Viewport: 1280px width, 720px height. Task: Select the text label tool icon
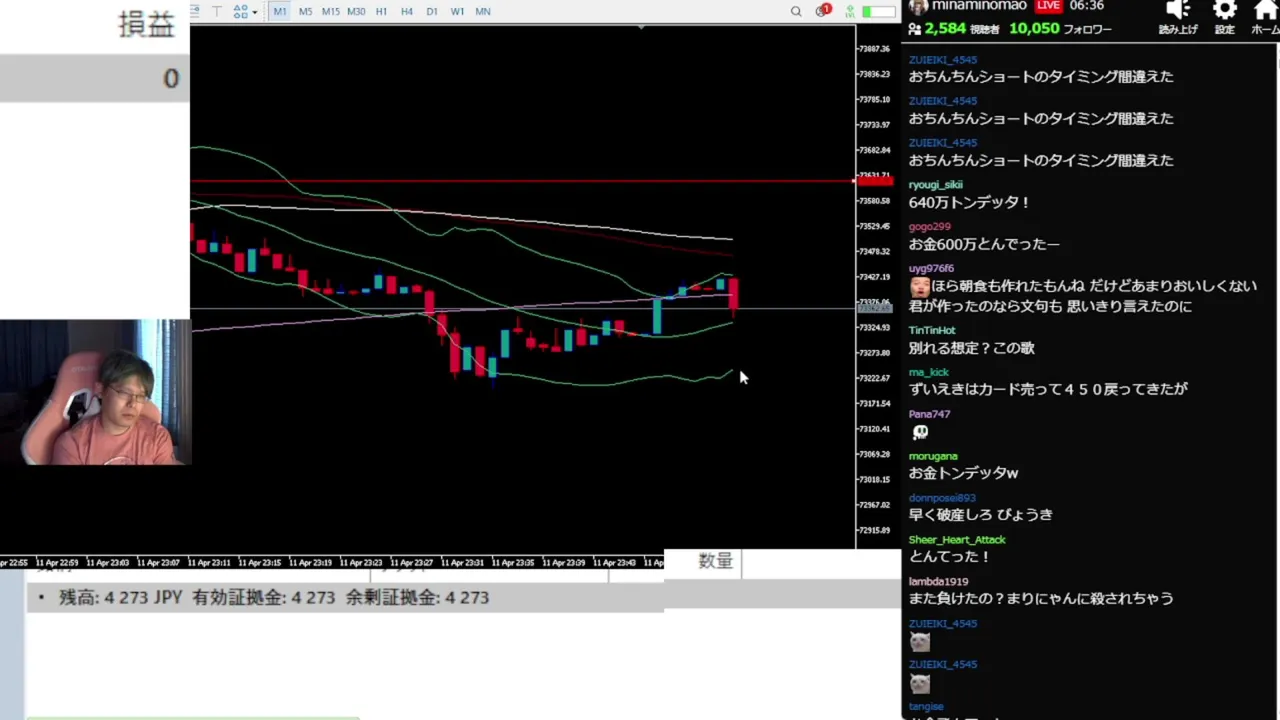click(216, 11)
